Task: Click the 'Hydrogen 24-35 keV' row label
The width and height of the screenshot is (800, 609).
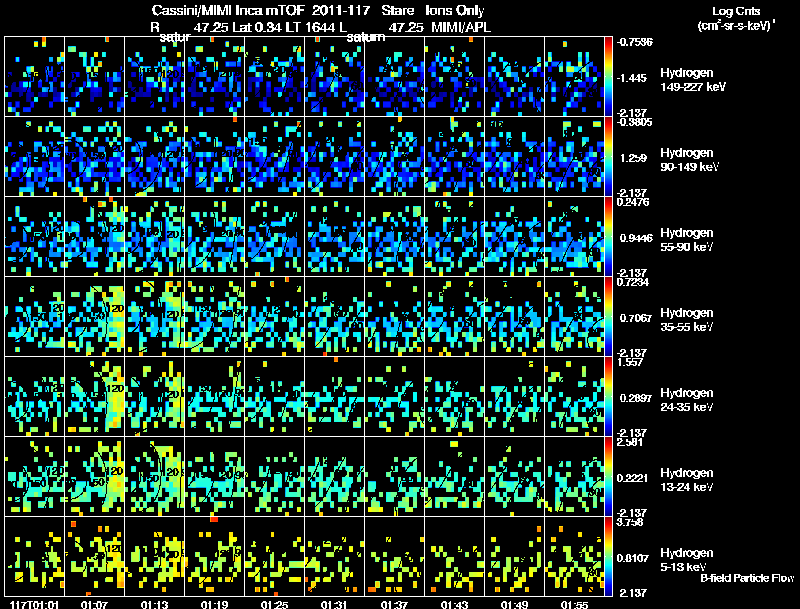Action: tap(687, 400)
